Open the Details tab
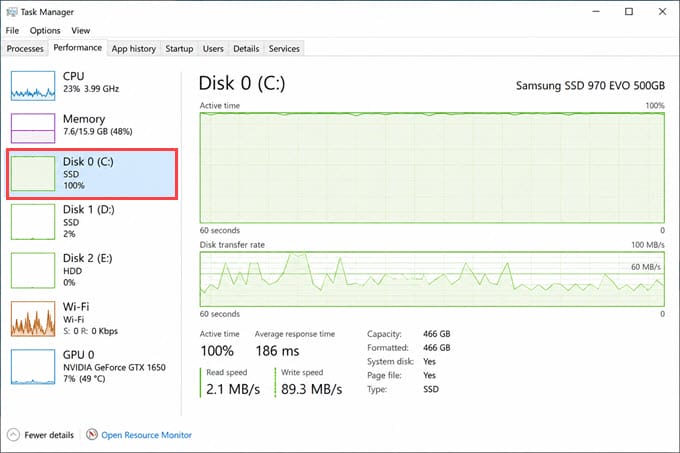Viewport: 680px width, 453px height. (246, 49)
